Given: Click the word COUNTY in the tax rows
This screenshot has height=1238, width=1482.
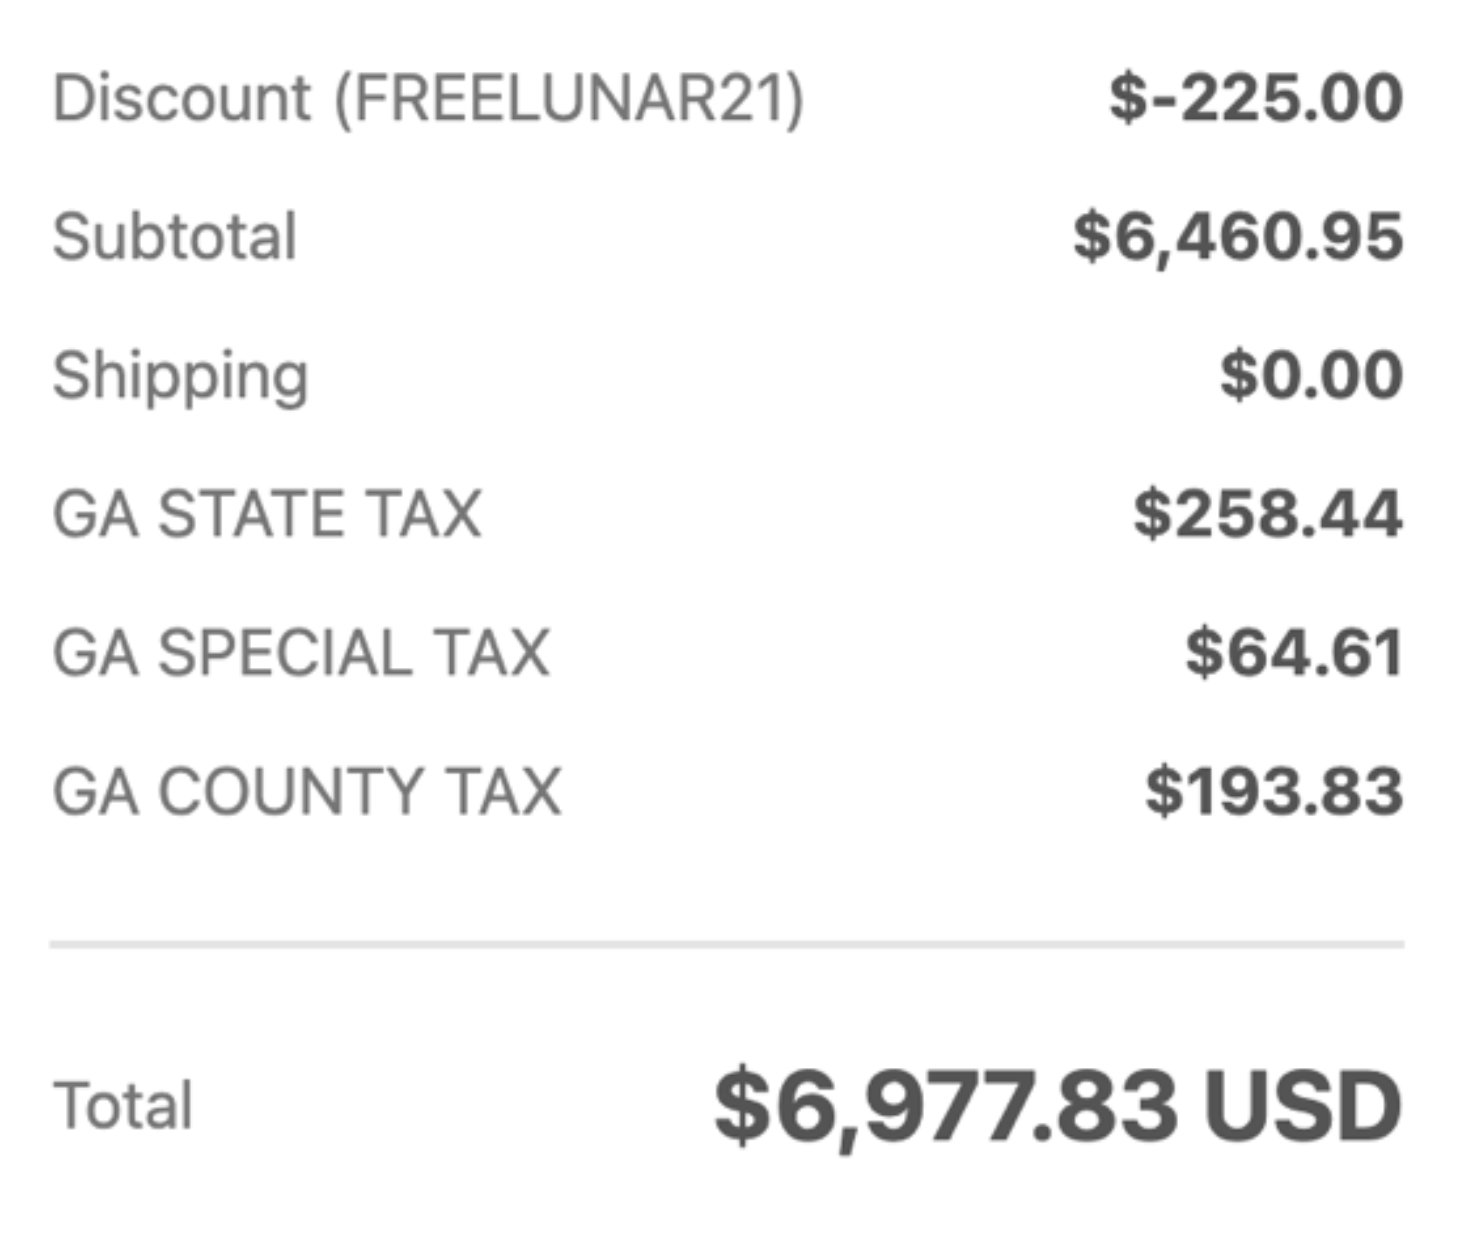Looking at the screenshot, I should 291,792.
